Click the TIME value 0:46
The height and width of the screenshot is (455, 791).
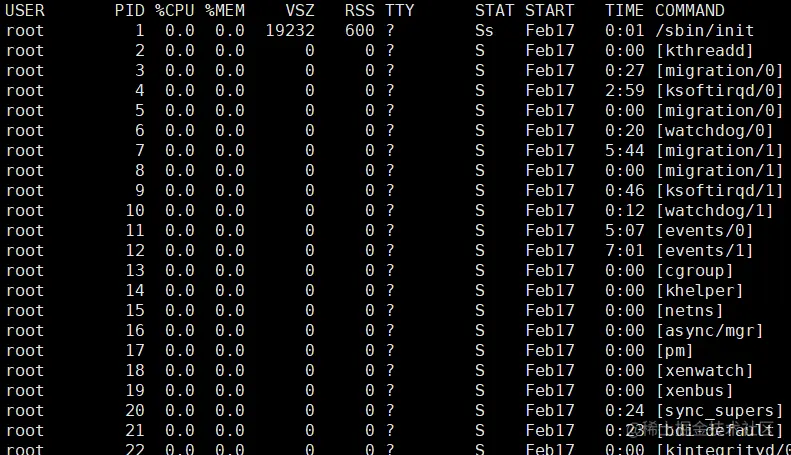coord(625,191)
